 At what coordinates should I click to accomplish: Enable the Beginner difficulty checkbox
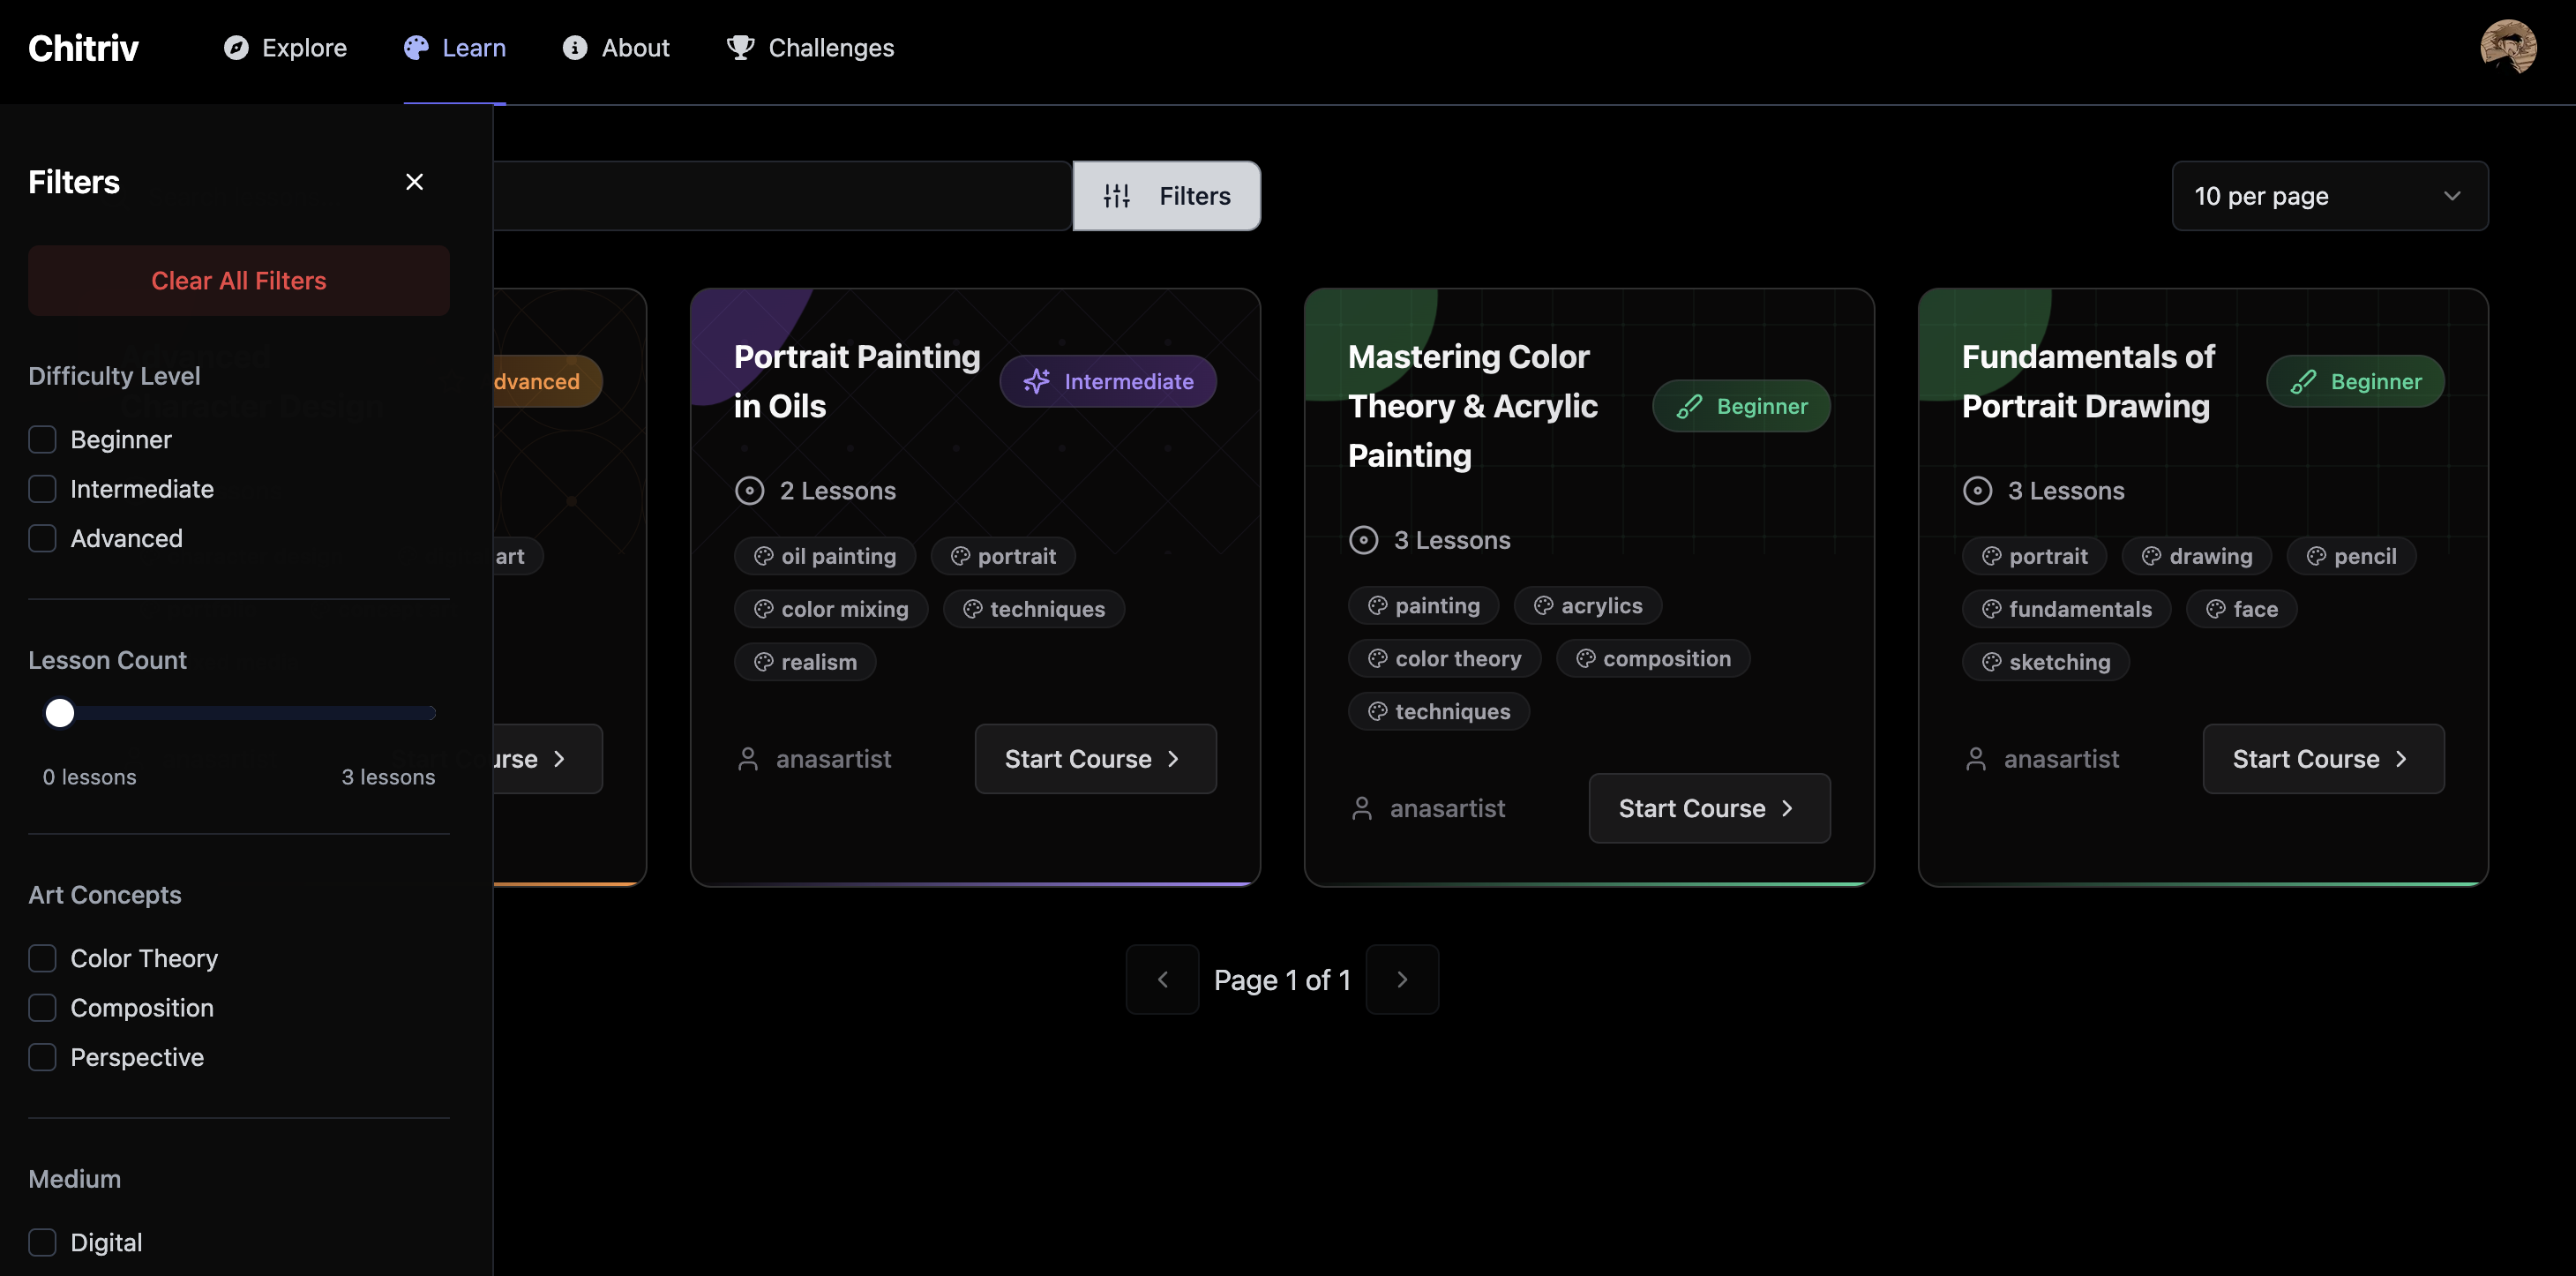click(42, 440)
